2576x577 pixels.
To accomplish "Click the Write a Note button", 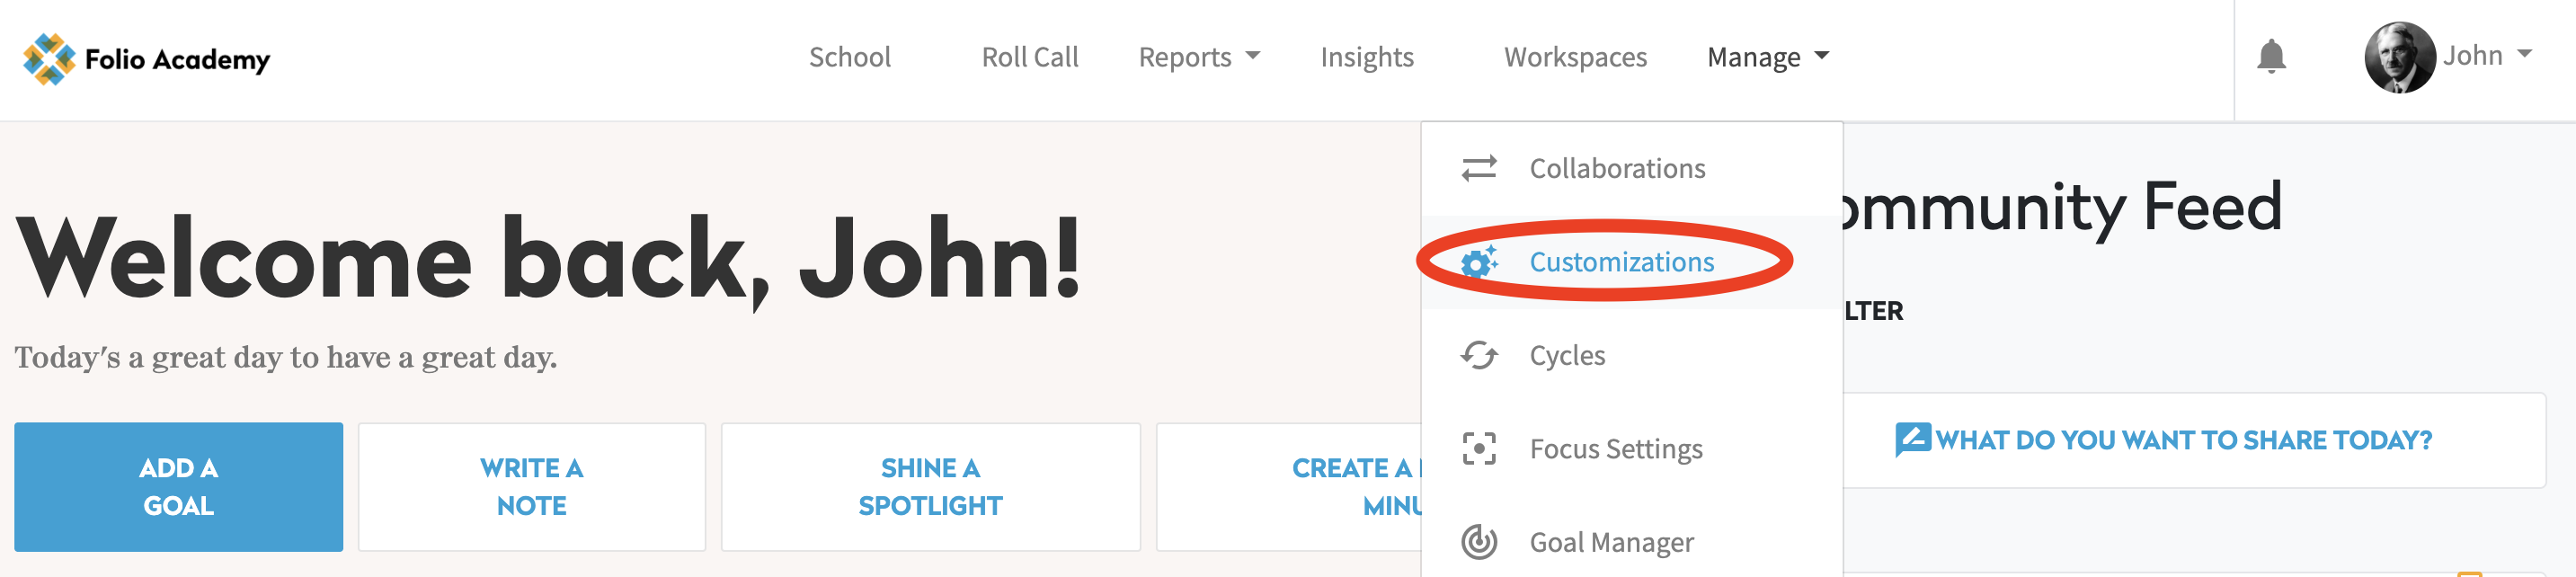I will click(x=531, y=487).
